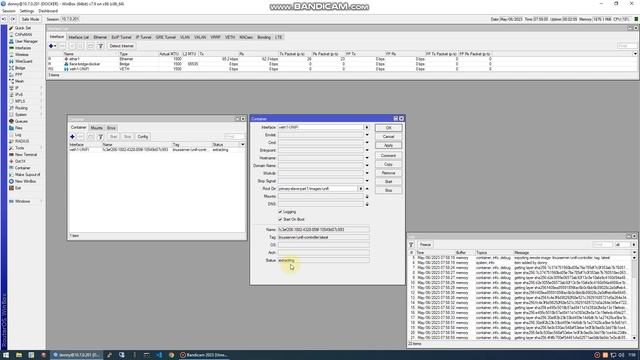
Task: Open Files in the sidebar
Action: tap(19, 128)
